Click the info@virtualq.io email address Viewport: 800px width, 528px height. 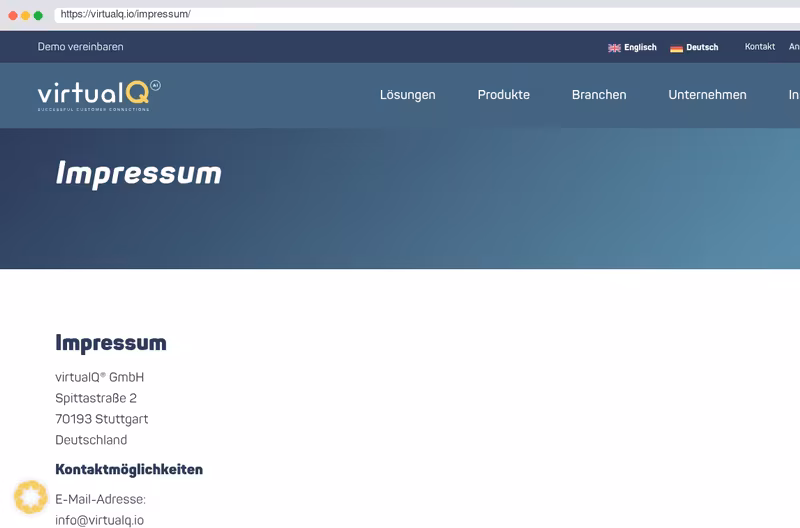pyautogui.click(x=99, y=520)
